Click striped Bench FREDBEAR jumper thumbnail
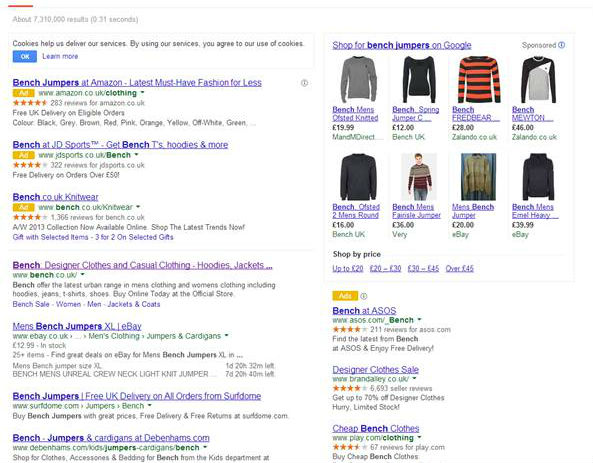Screen dimensions: 593x463 pyautogui.click(x=479, y=79)
